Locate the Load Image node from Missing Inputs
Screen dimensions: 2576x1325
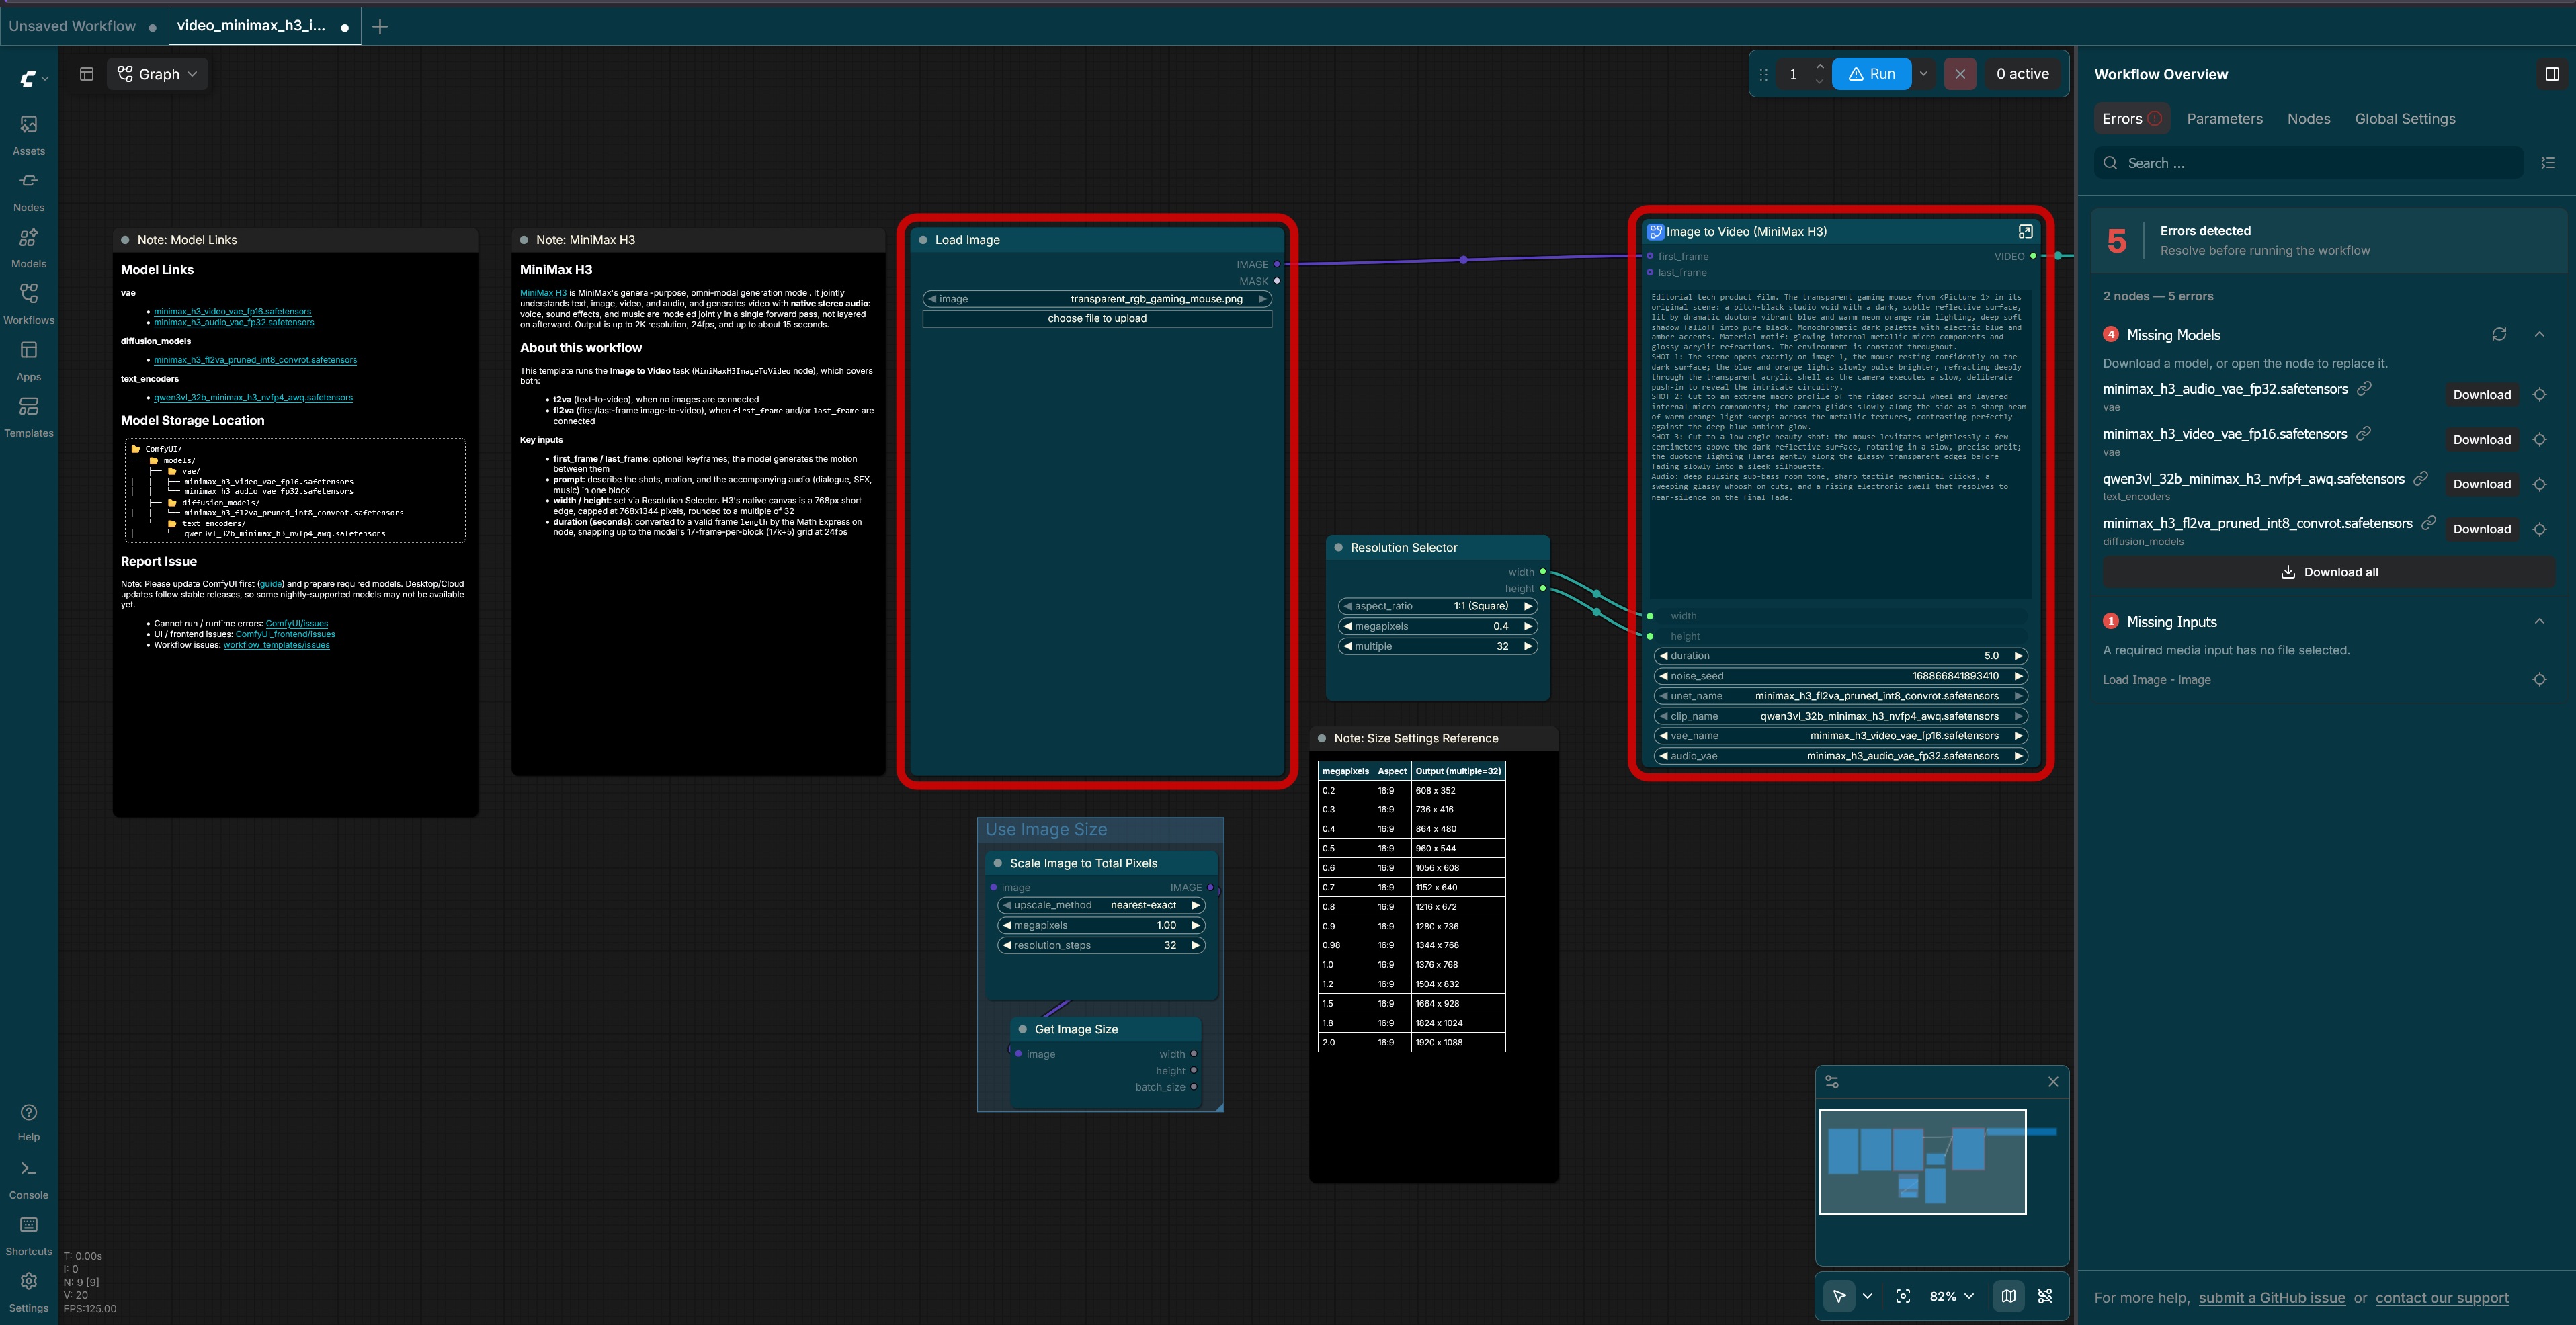click(x=2539, y=680)
